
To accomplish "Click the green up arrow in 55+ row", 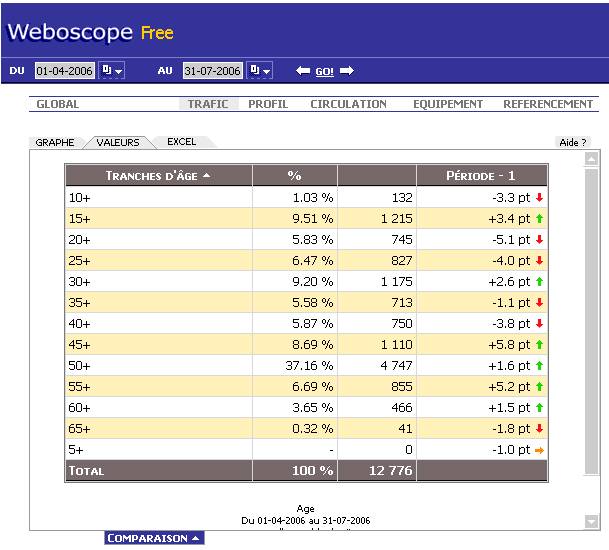I will pyautogui.click(x=539, y=386).
